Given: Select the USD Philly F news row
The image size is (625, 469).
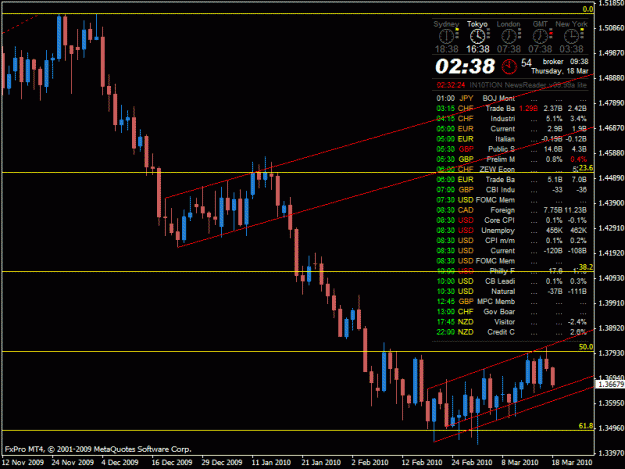Looking at the screenshot, I should pos(511,271).
